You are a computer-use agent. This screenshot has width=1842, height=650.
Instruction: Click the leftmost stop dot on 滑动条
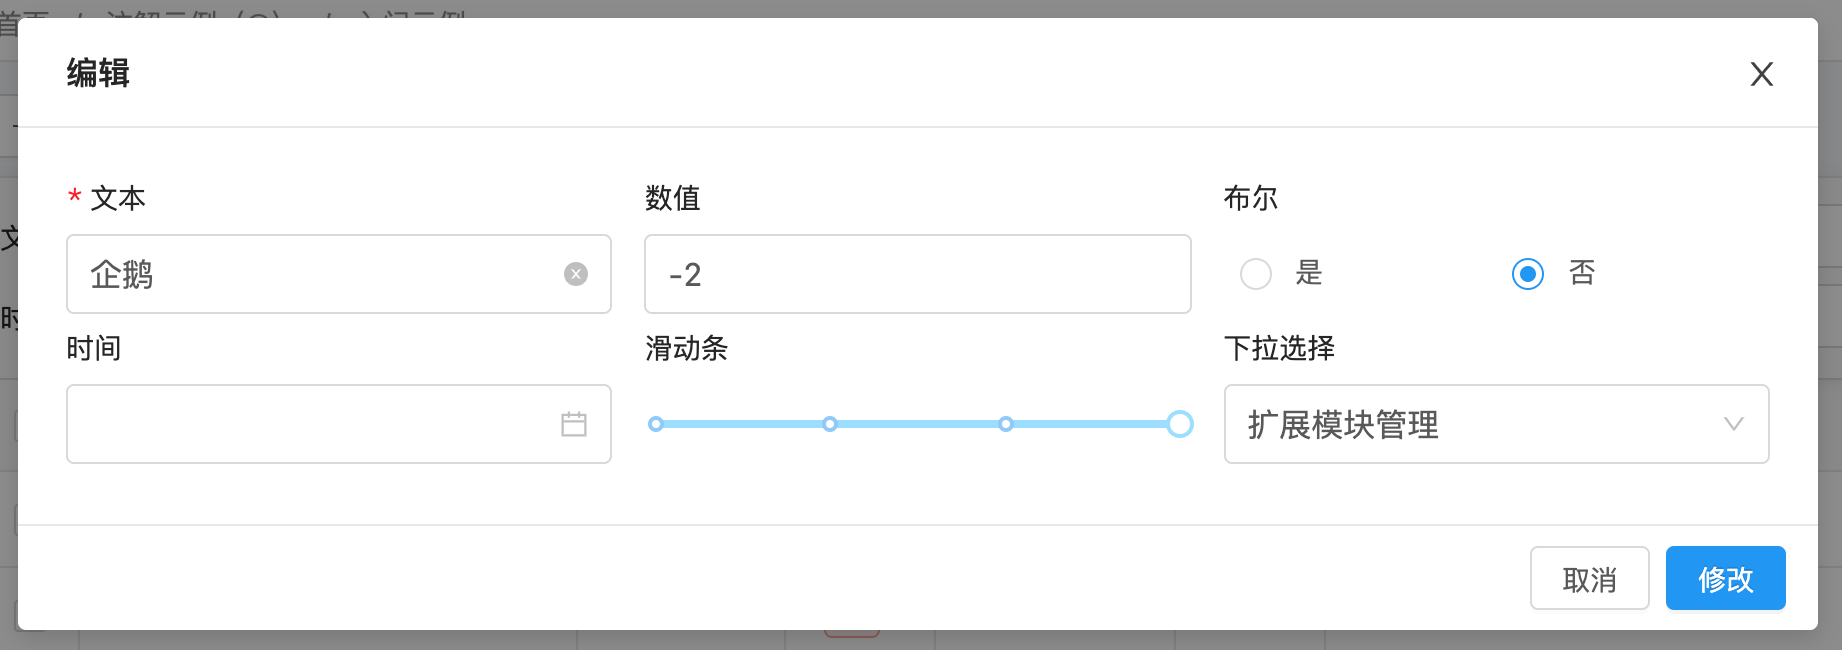(x=655, y=424)
